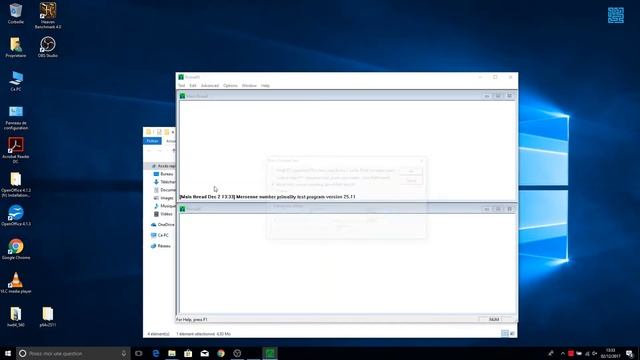Select OneDrive in Explorer navigation pane
Image resolution: width=640 pixels, height=360 pixels.
point(163,224)
